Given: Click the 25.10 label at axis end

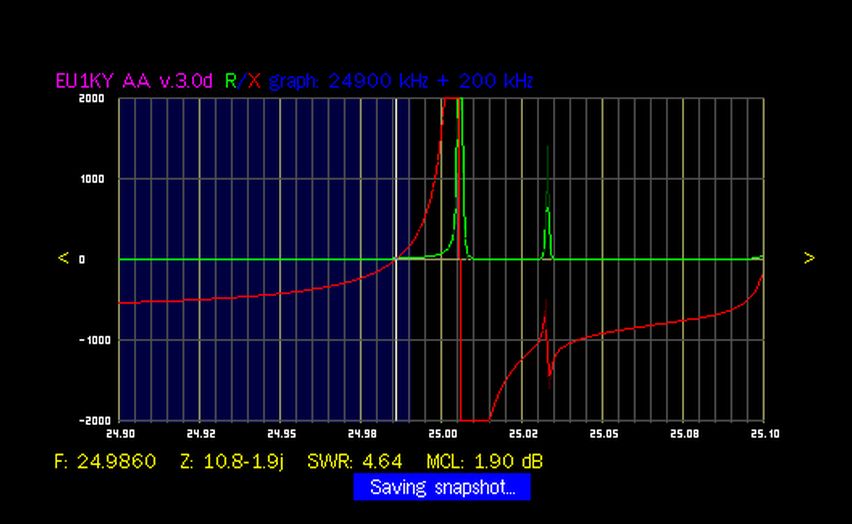Looking at the screenshot, I should pos(763,435).
